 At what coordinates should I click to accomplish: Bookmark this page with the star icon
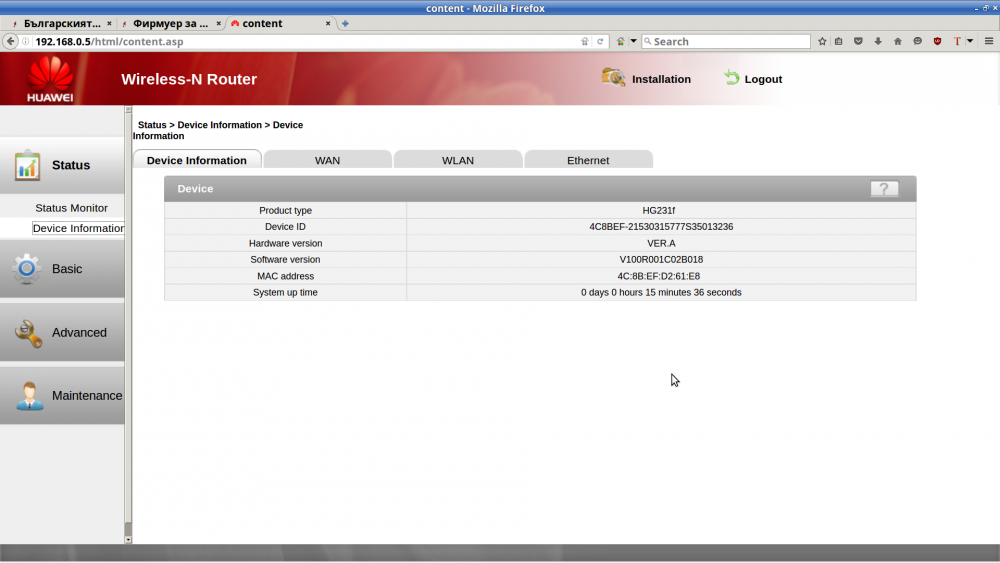[822, 41]
